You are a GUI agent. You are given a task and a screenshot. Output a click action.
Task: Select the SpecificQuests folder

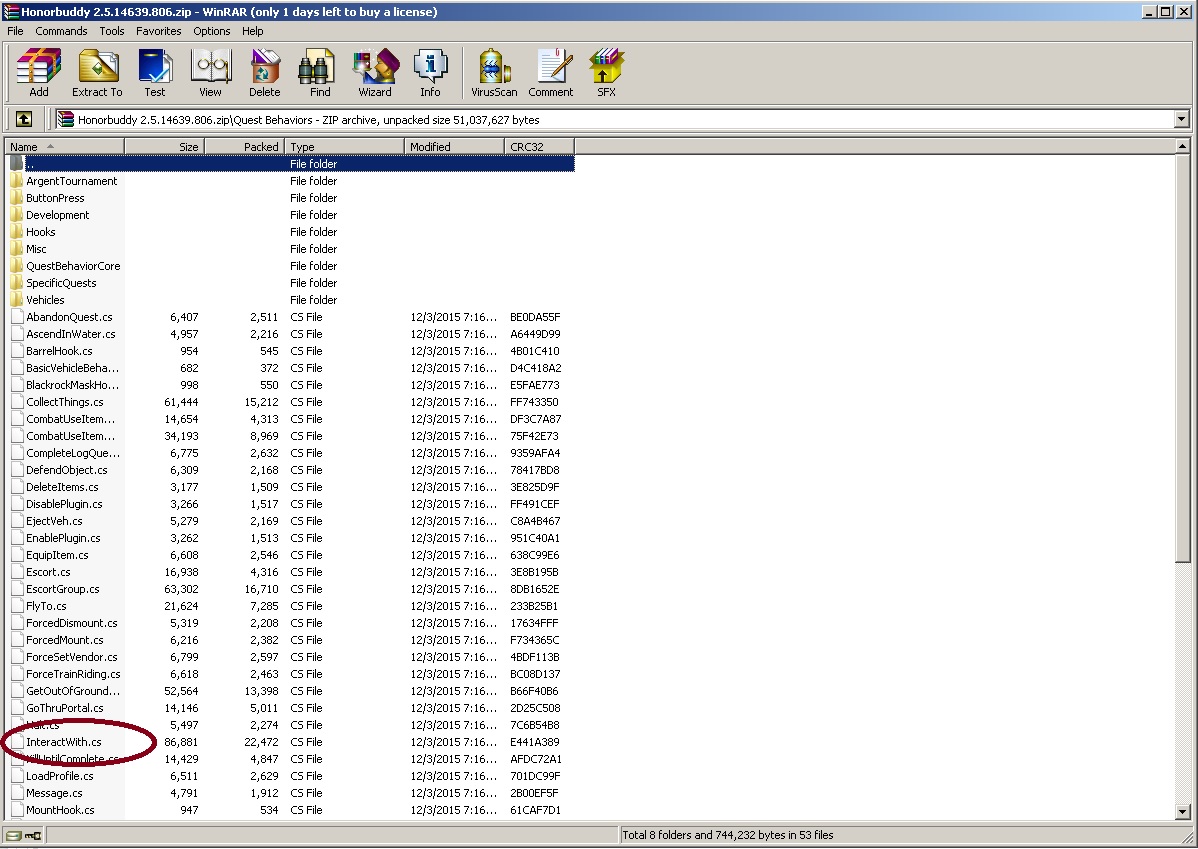point(61,283)
